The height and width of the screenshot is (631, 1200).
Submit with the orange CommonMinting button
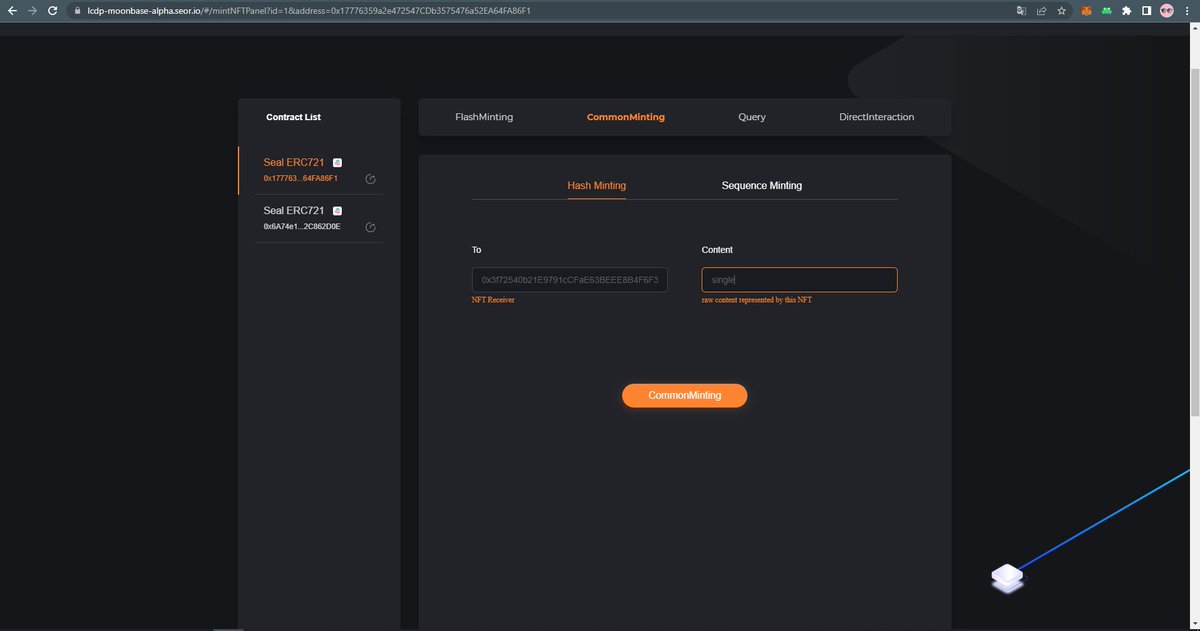[x=685, y=396]
